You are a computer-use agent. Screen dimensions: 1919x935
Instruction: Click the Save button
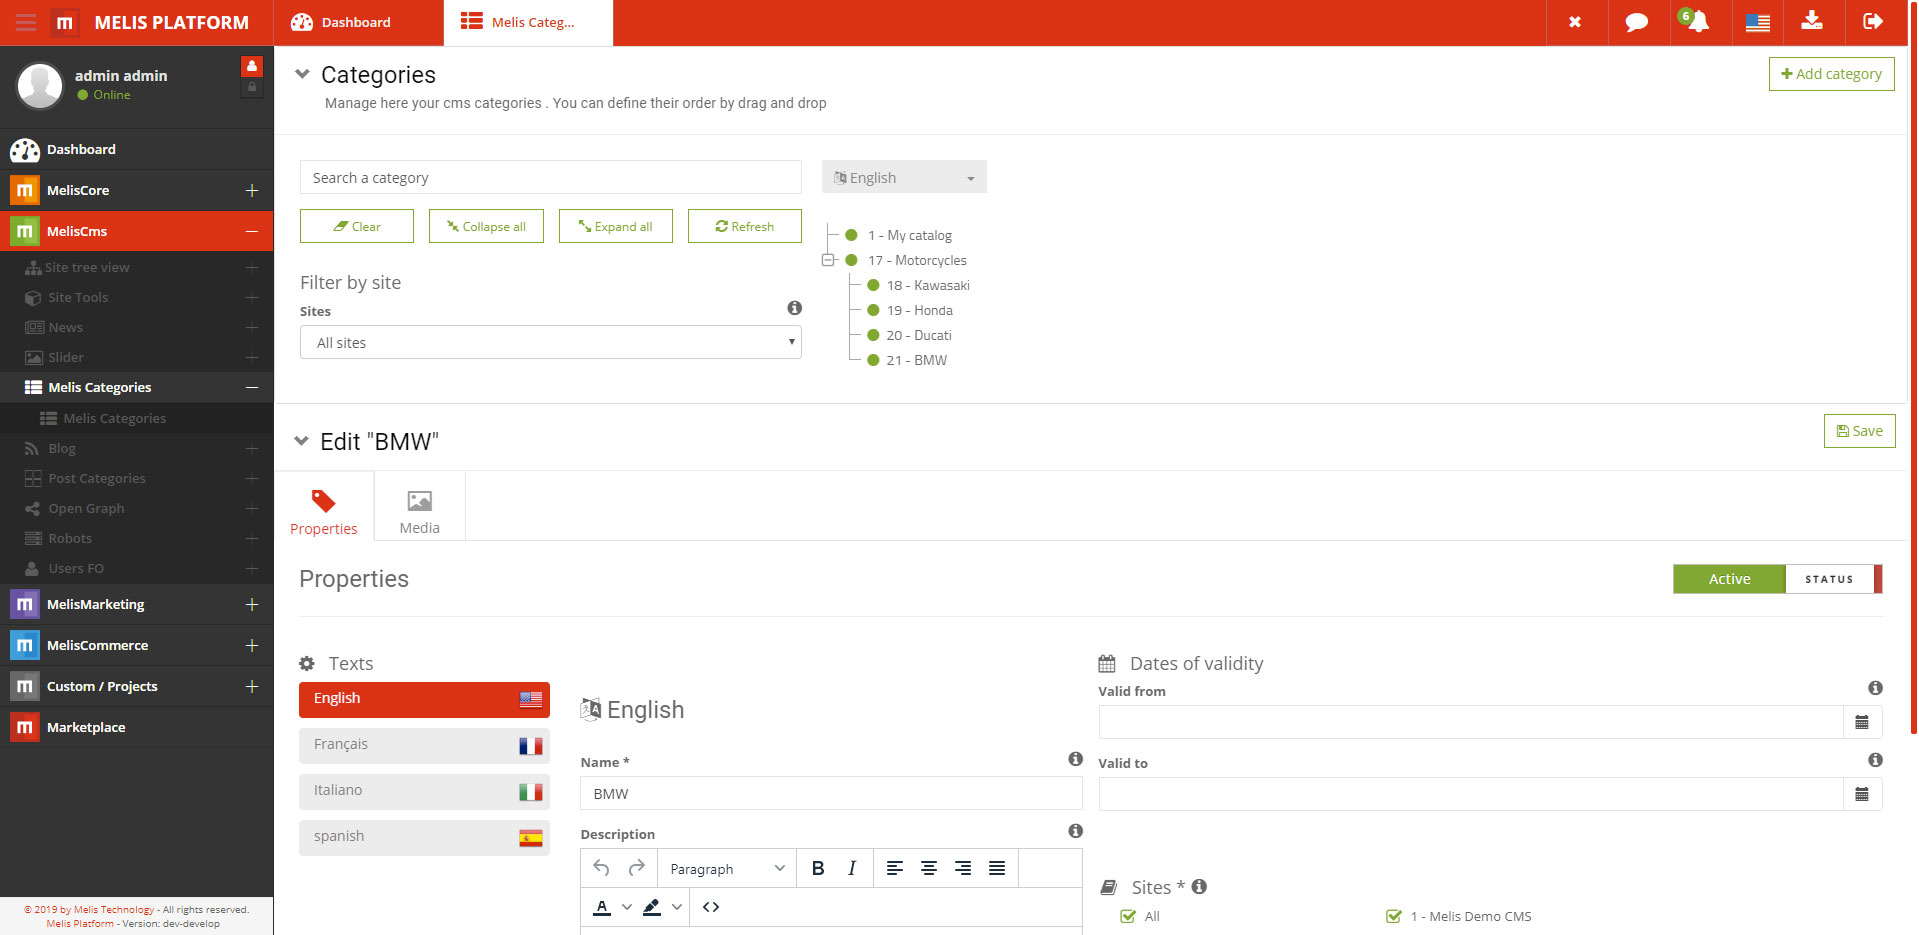pos(1859,431)
